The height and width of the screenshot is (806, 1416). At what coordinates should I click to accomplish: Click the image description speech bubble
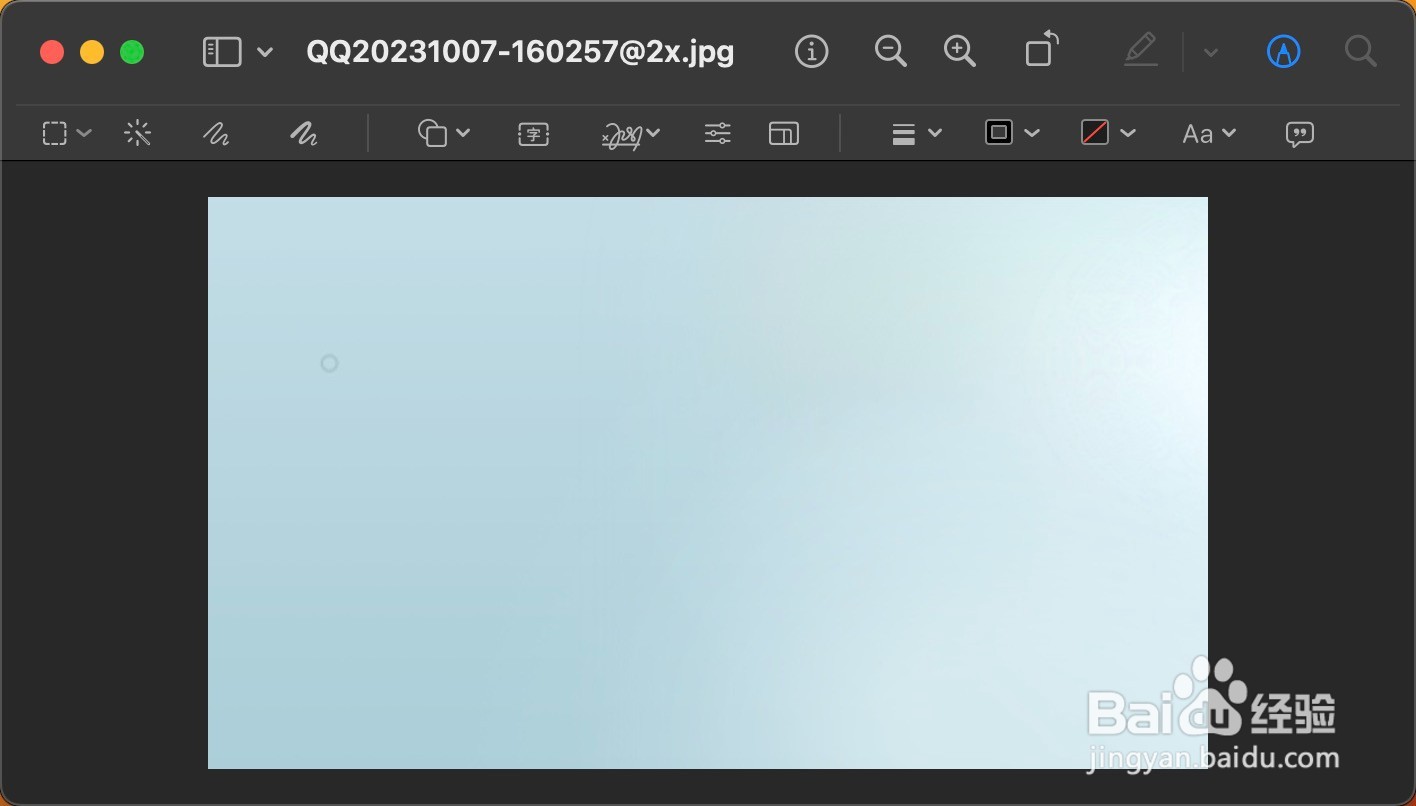[1300, 135]
